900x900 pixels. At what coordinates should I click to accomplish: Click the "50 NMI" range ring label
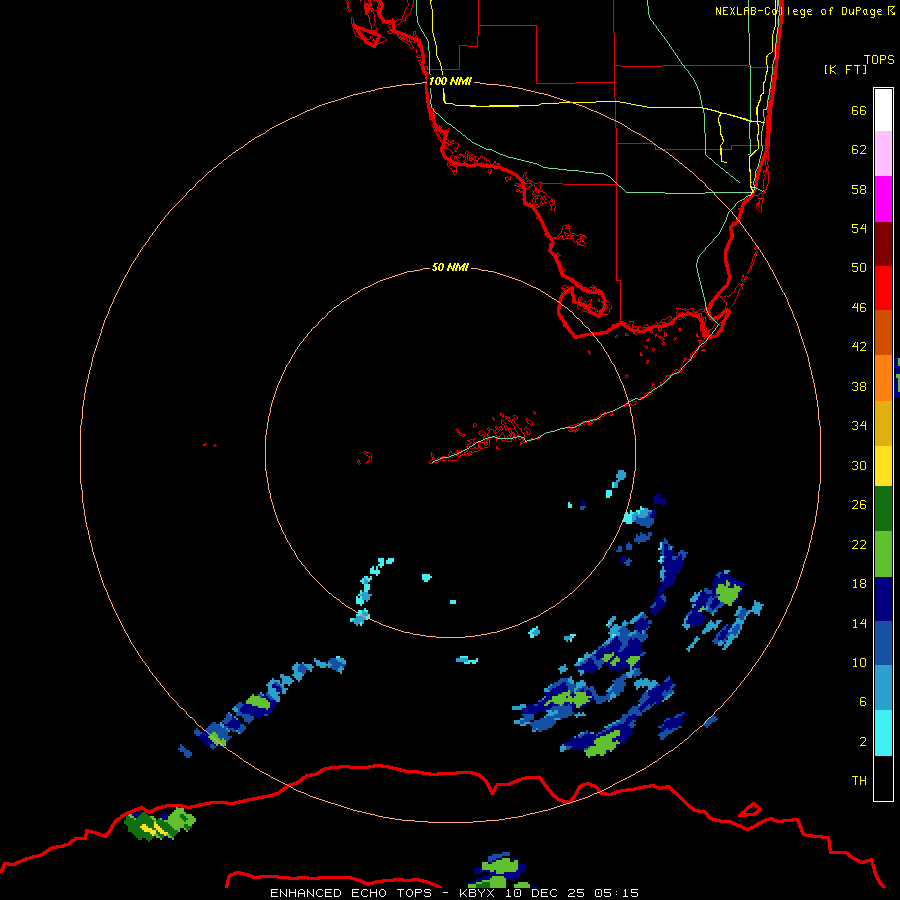(x=450, y=267)
